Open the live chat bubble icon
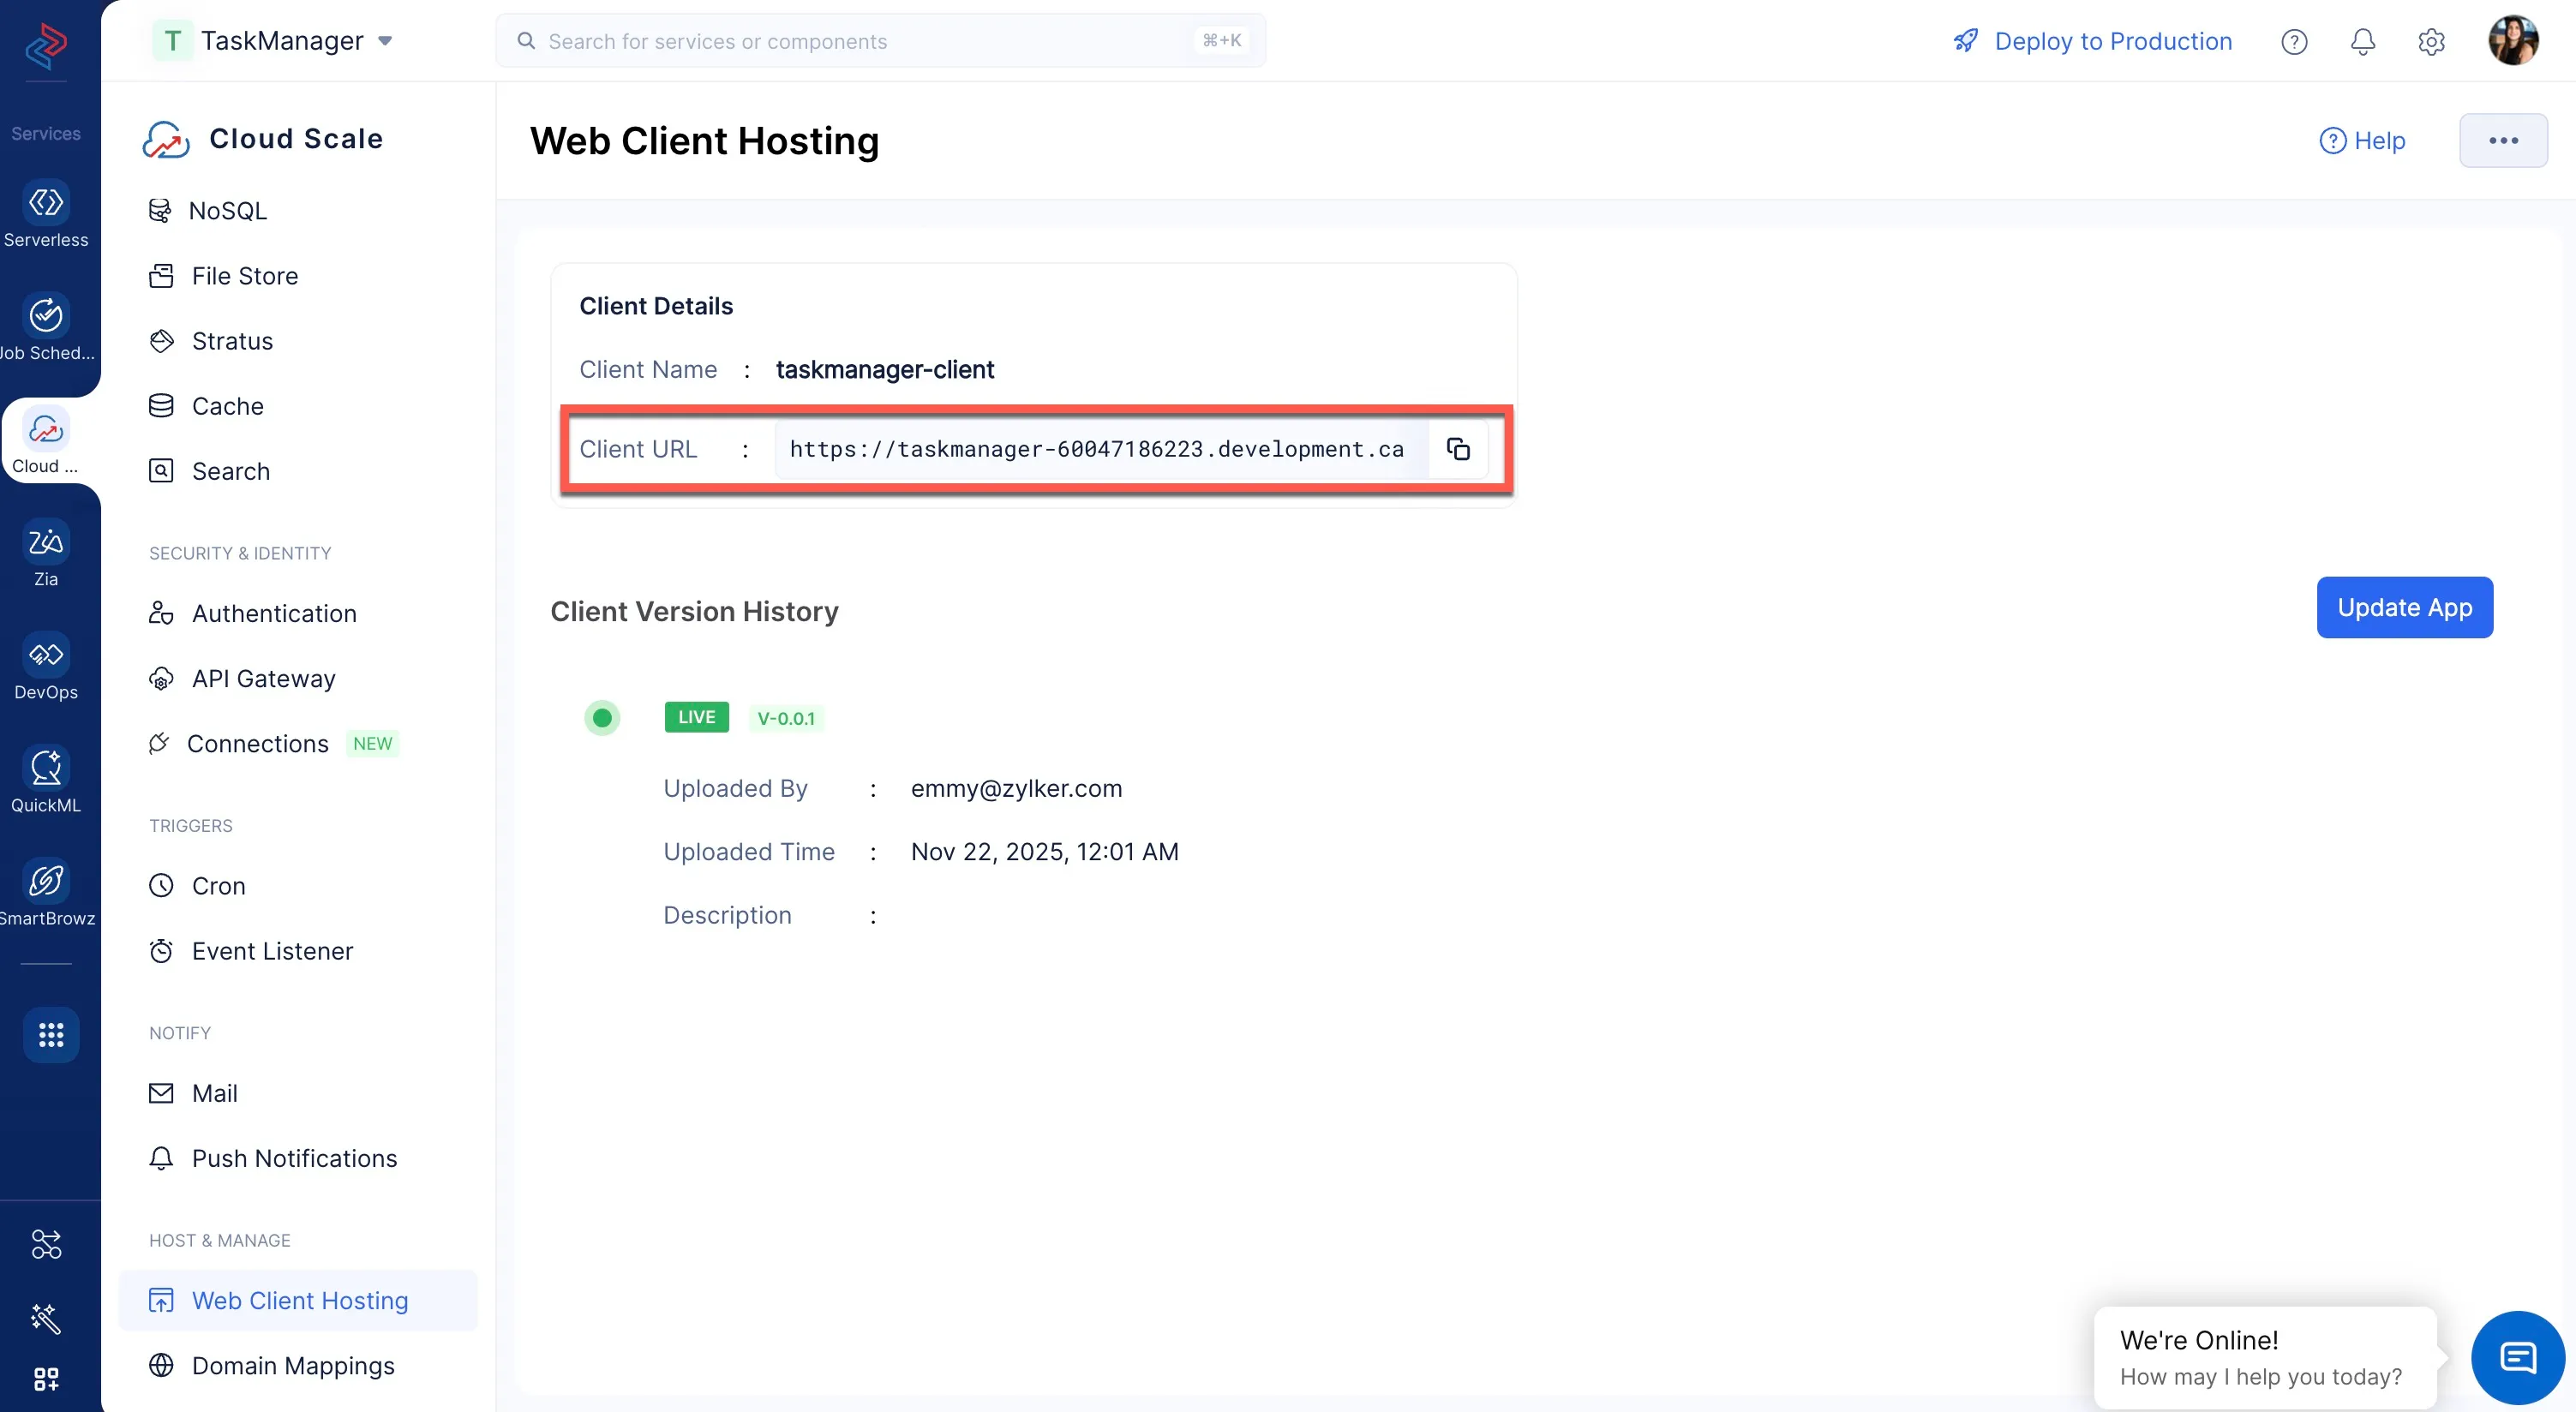2576x1412 pixels. tap(2517, 1357)
